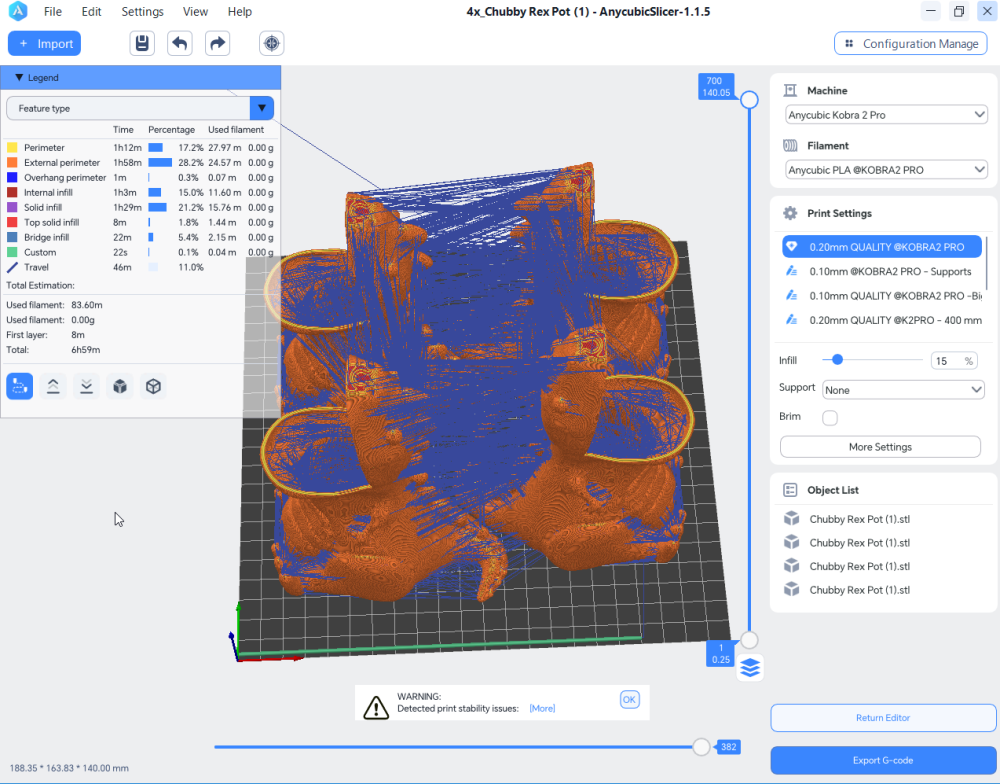
Task: Open the File menu
Action: [53, 11]
